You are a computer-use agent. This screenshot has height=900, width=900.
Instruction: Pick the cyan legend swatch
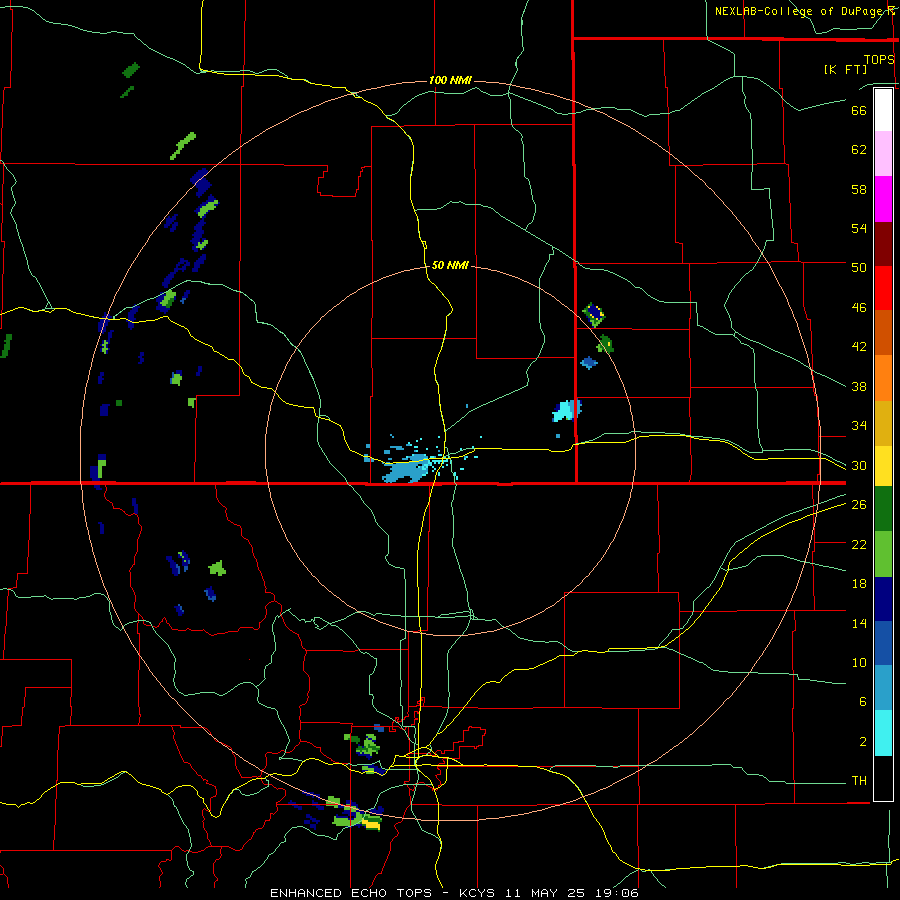[x=883, y=733]
